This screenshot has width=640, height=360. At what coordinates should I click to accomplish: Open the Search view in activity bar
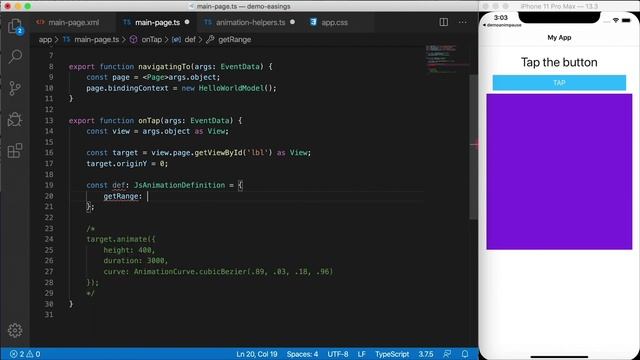pyautogui.click(x=15, y=56)
